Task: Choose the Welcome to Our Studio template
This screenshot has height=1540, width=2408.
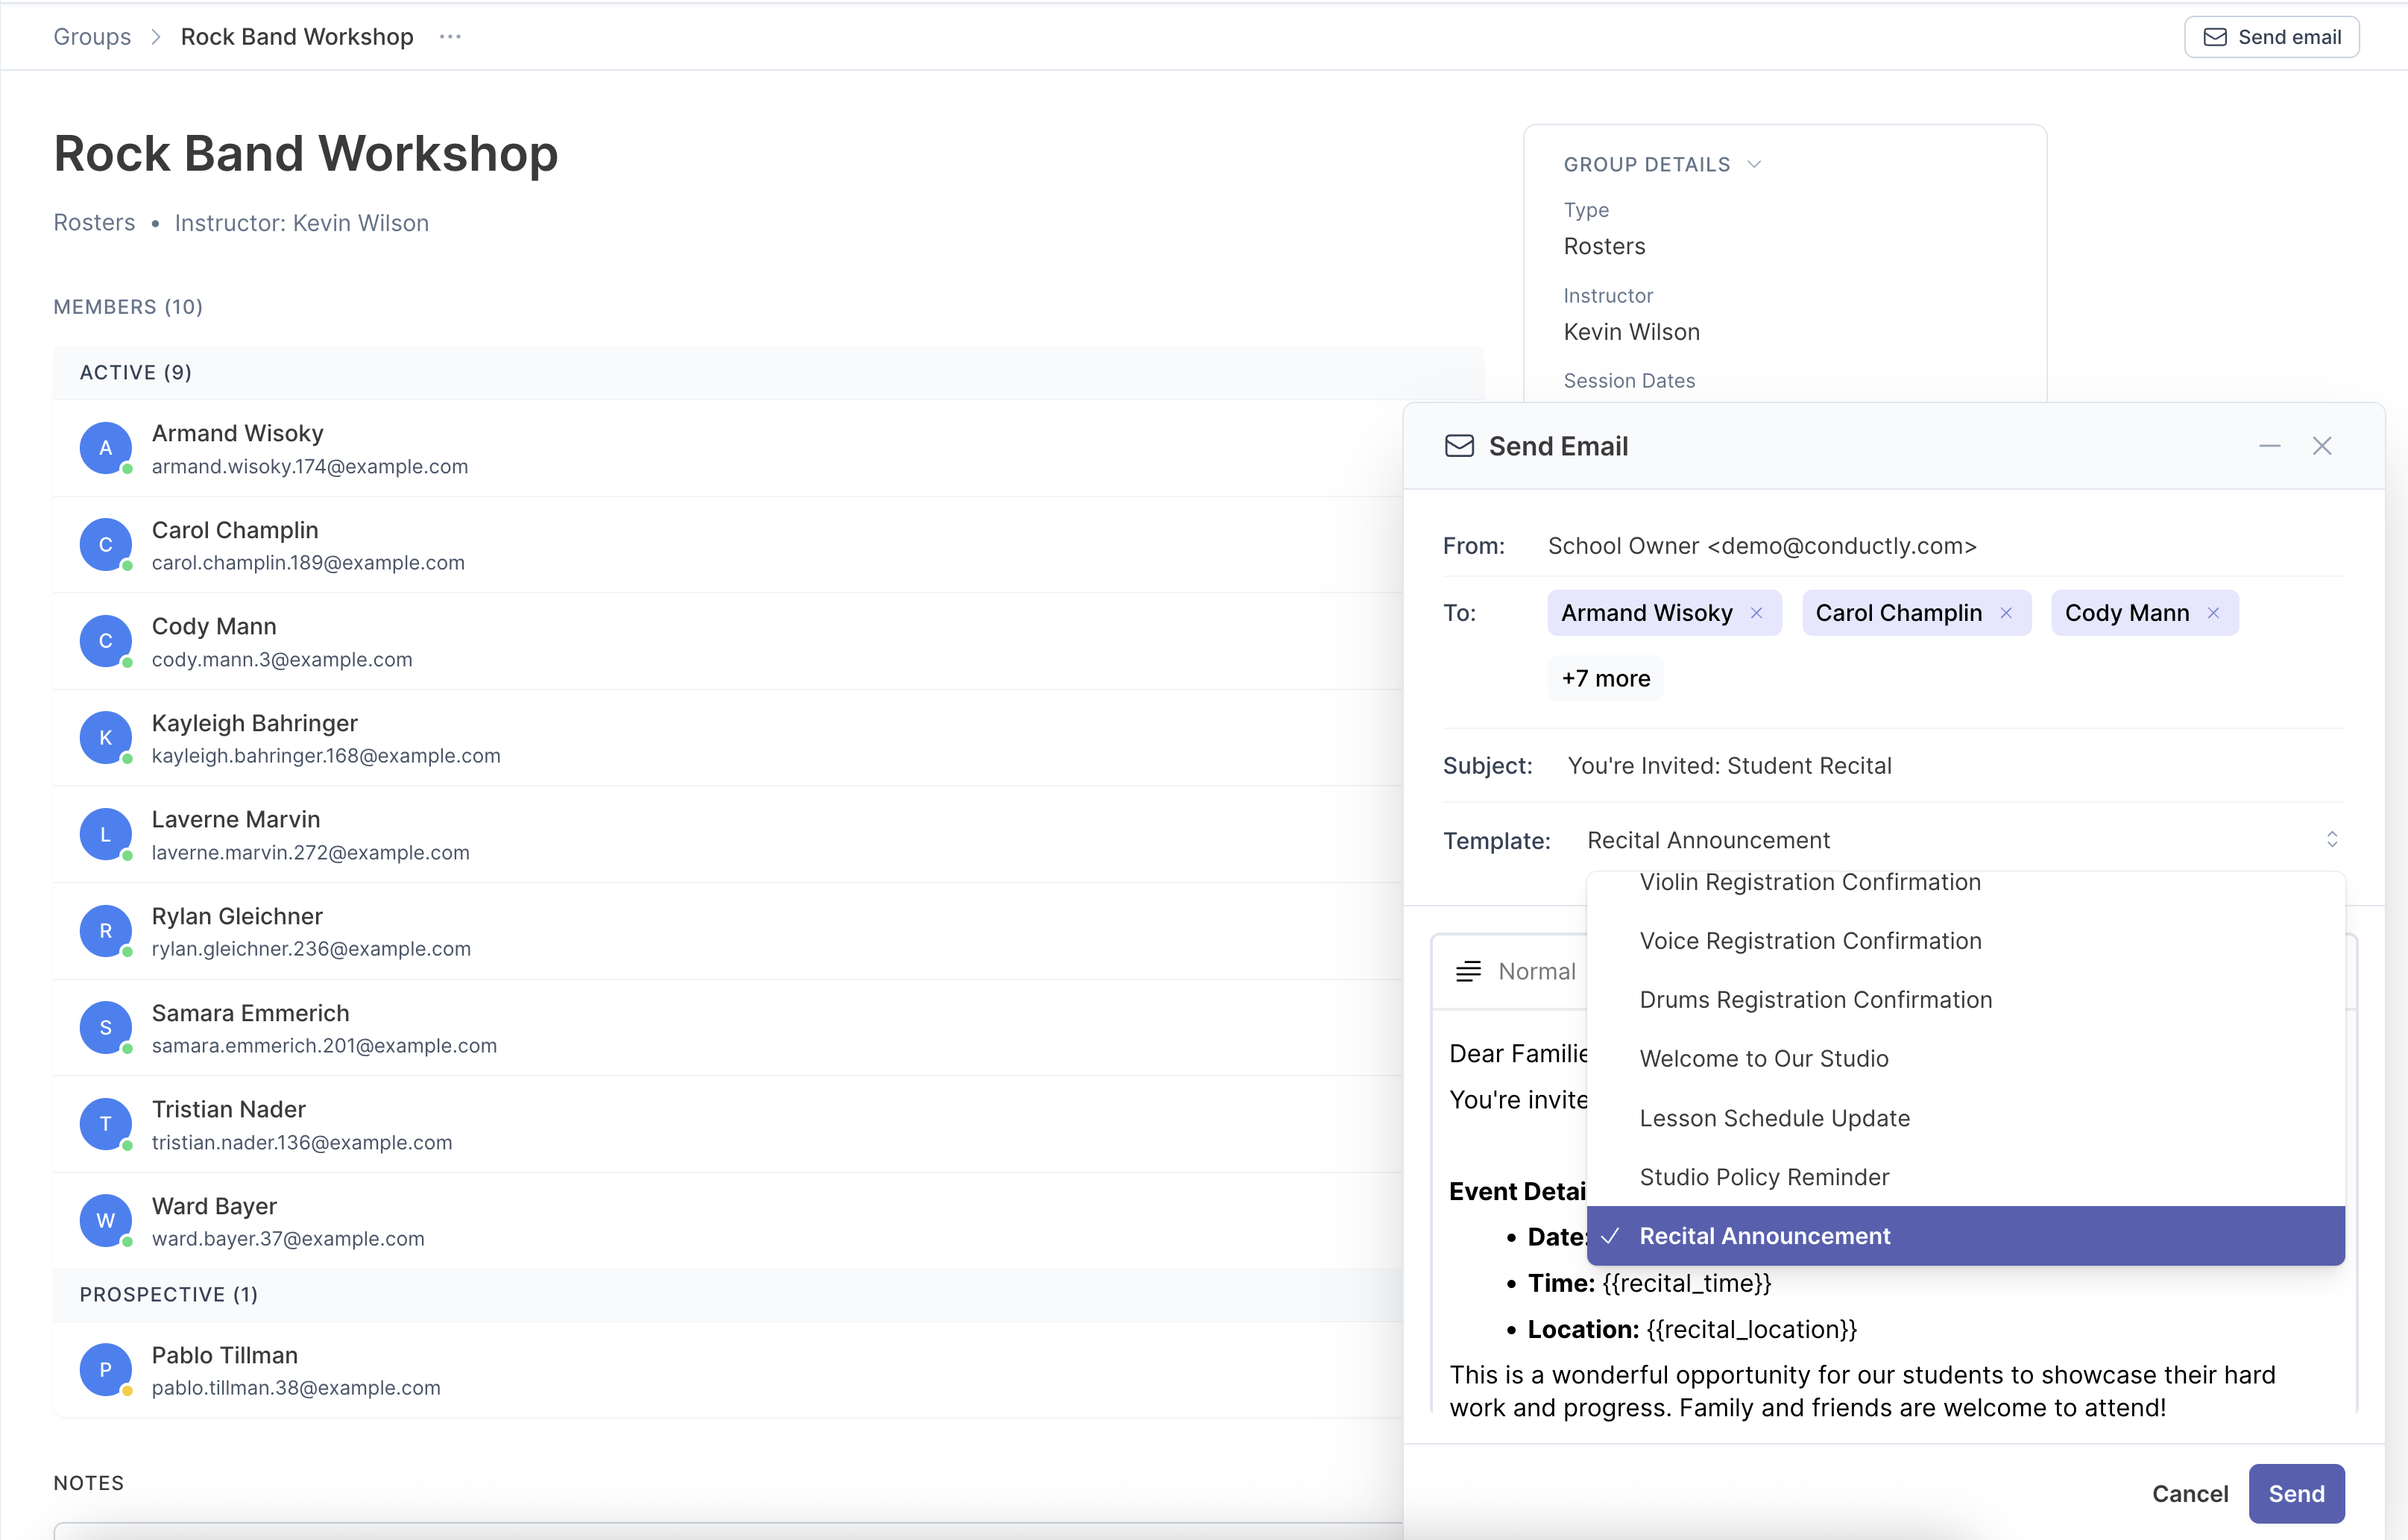Action: click(1764, 1058)
